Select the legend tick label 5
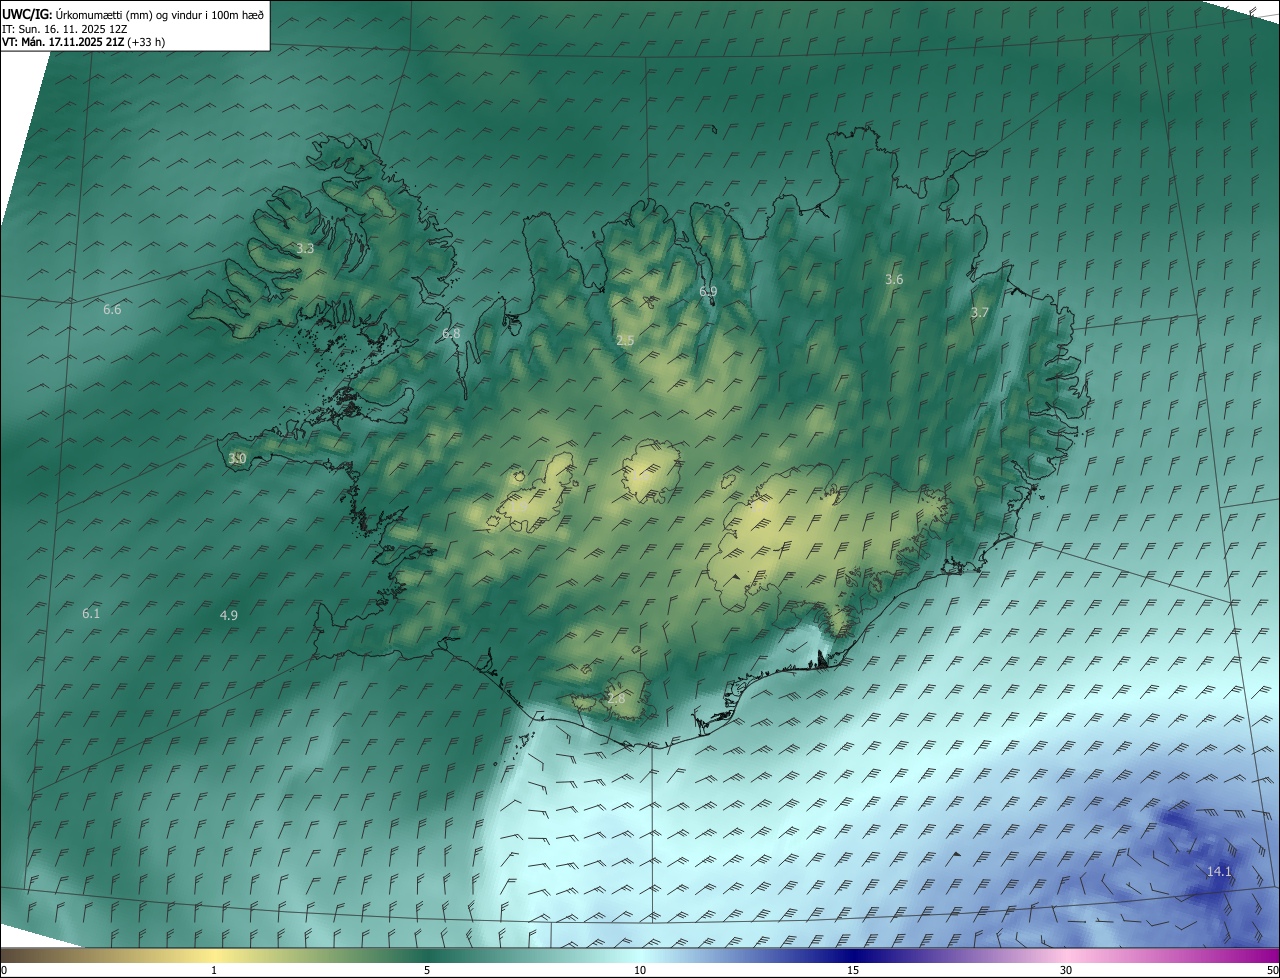The height and width of the screenshot is (978, 1280). click(427, 971)
